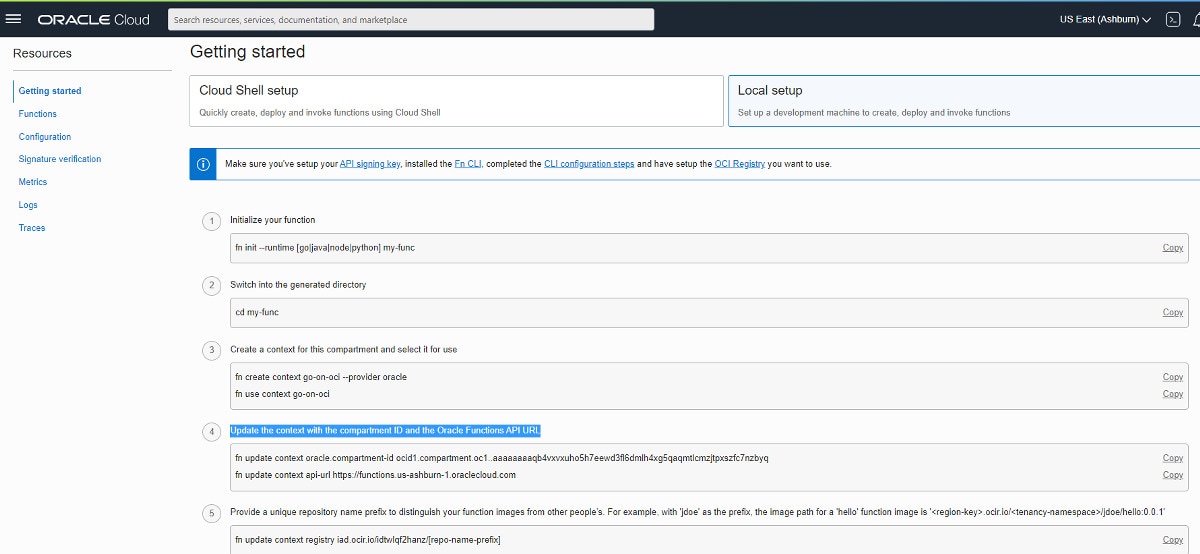This screenshot has height=554, width=1200.
Task: Open the API signing key link
Action: [370, 164]
